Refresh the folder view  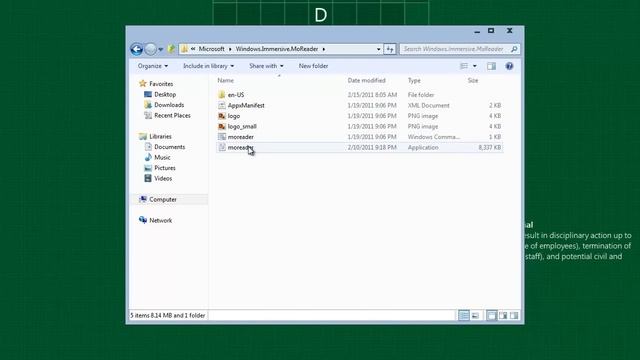tap(390, 49)
